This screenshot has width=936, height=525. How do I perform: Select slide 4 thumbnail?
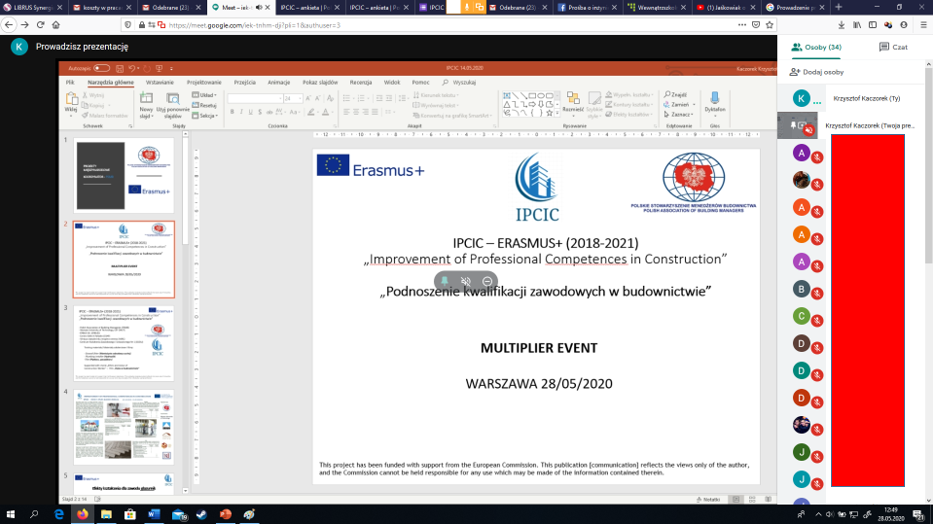[x=124, y=428]
